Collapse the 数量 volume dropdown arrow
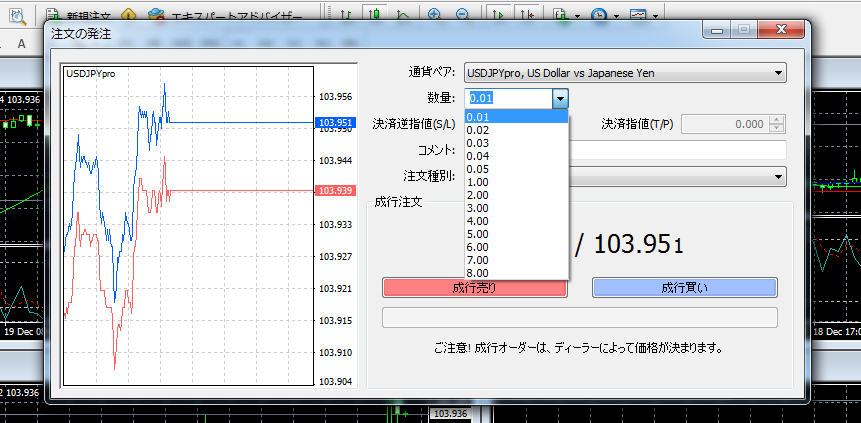This screenshot has width=861, height=423. [x=560, y=99]
